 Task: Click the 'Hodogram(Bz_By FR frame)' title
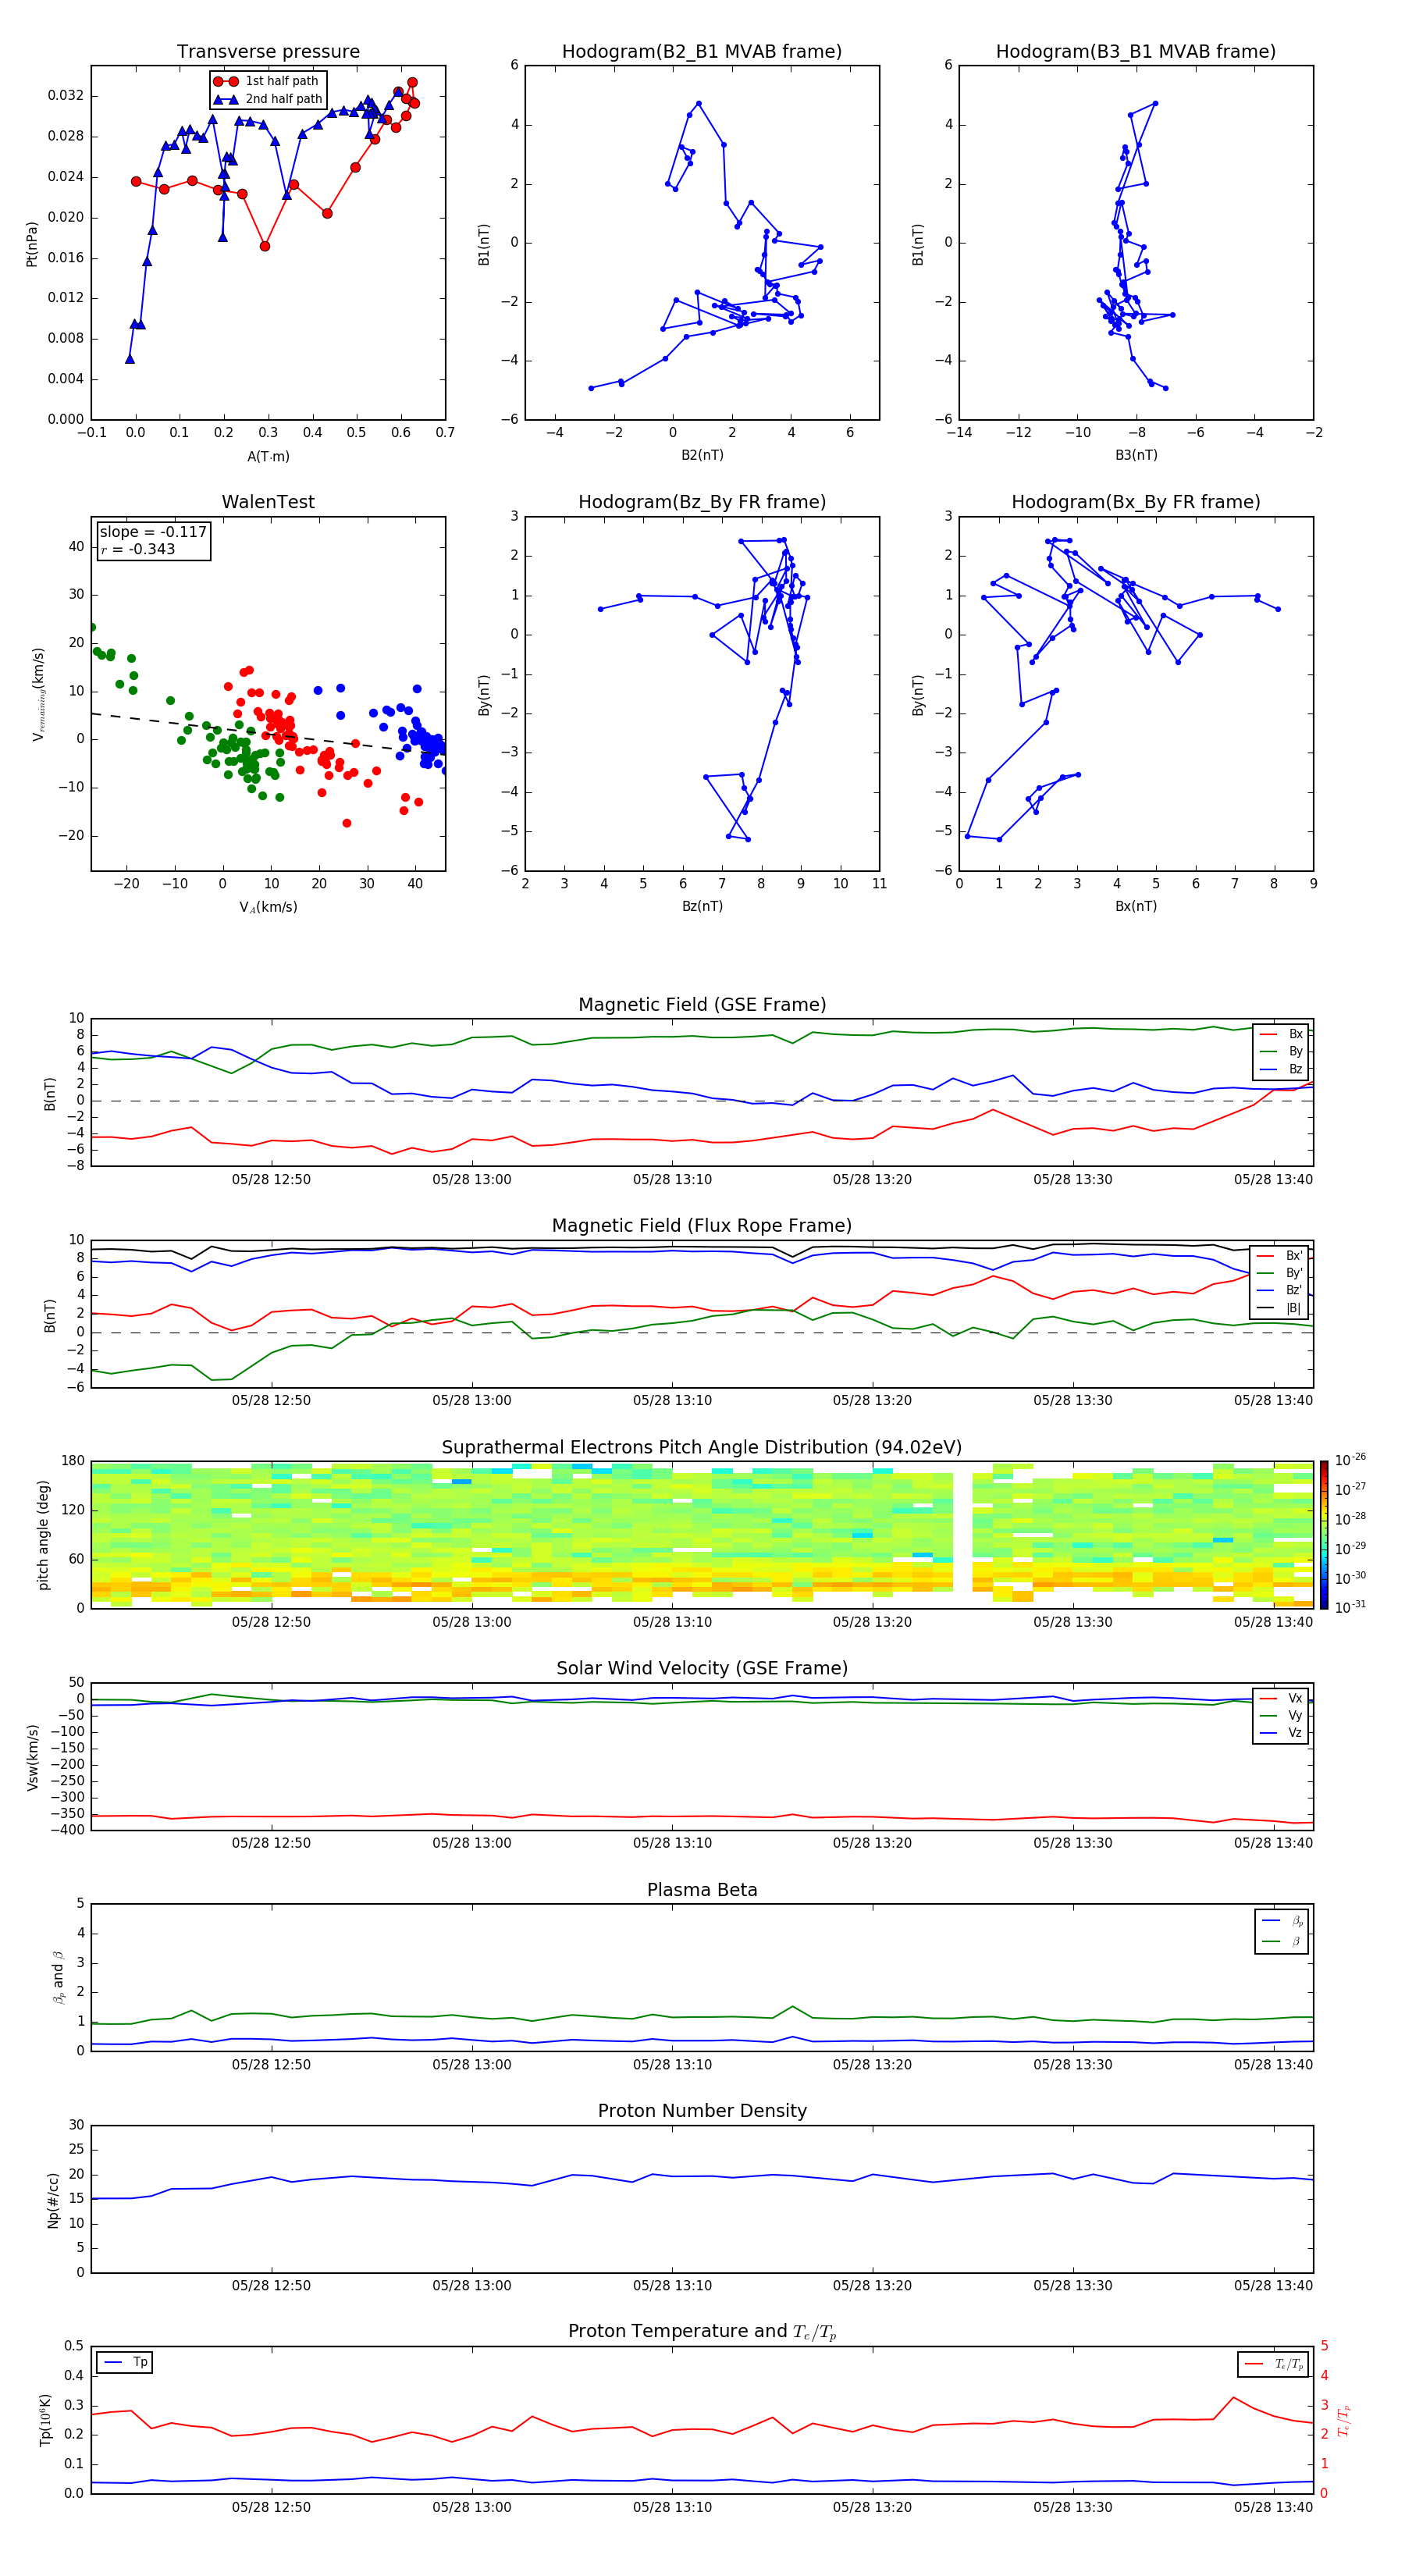click(x=702, y=502)
